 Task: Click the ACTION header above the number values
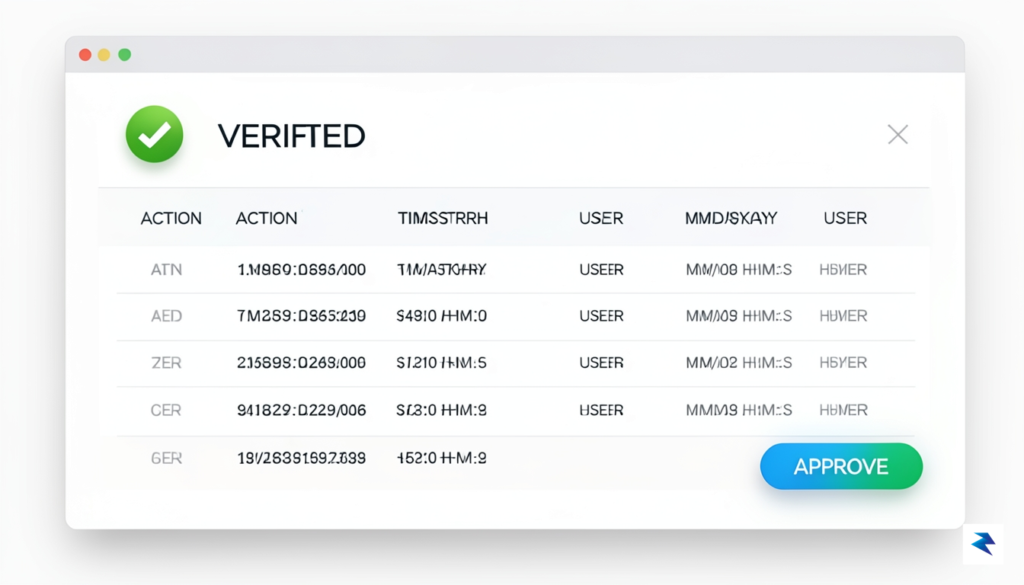pyautogui.click(x=266, y=218)
